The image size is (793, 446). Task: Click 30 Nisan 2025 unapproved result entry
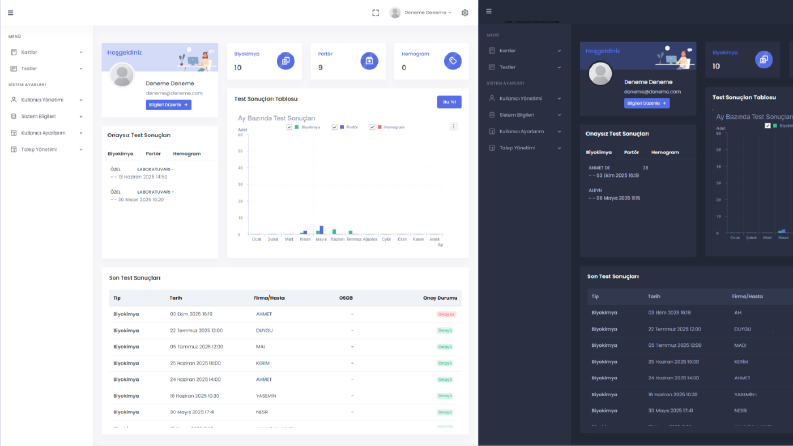[x=143, y=196]
